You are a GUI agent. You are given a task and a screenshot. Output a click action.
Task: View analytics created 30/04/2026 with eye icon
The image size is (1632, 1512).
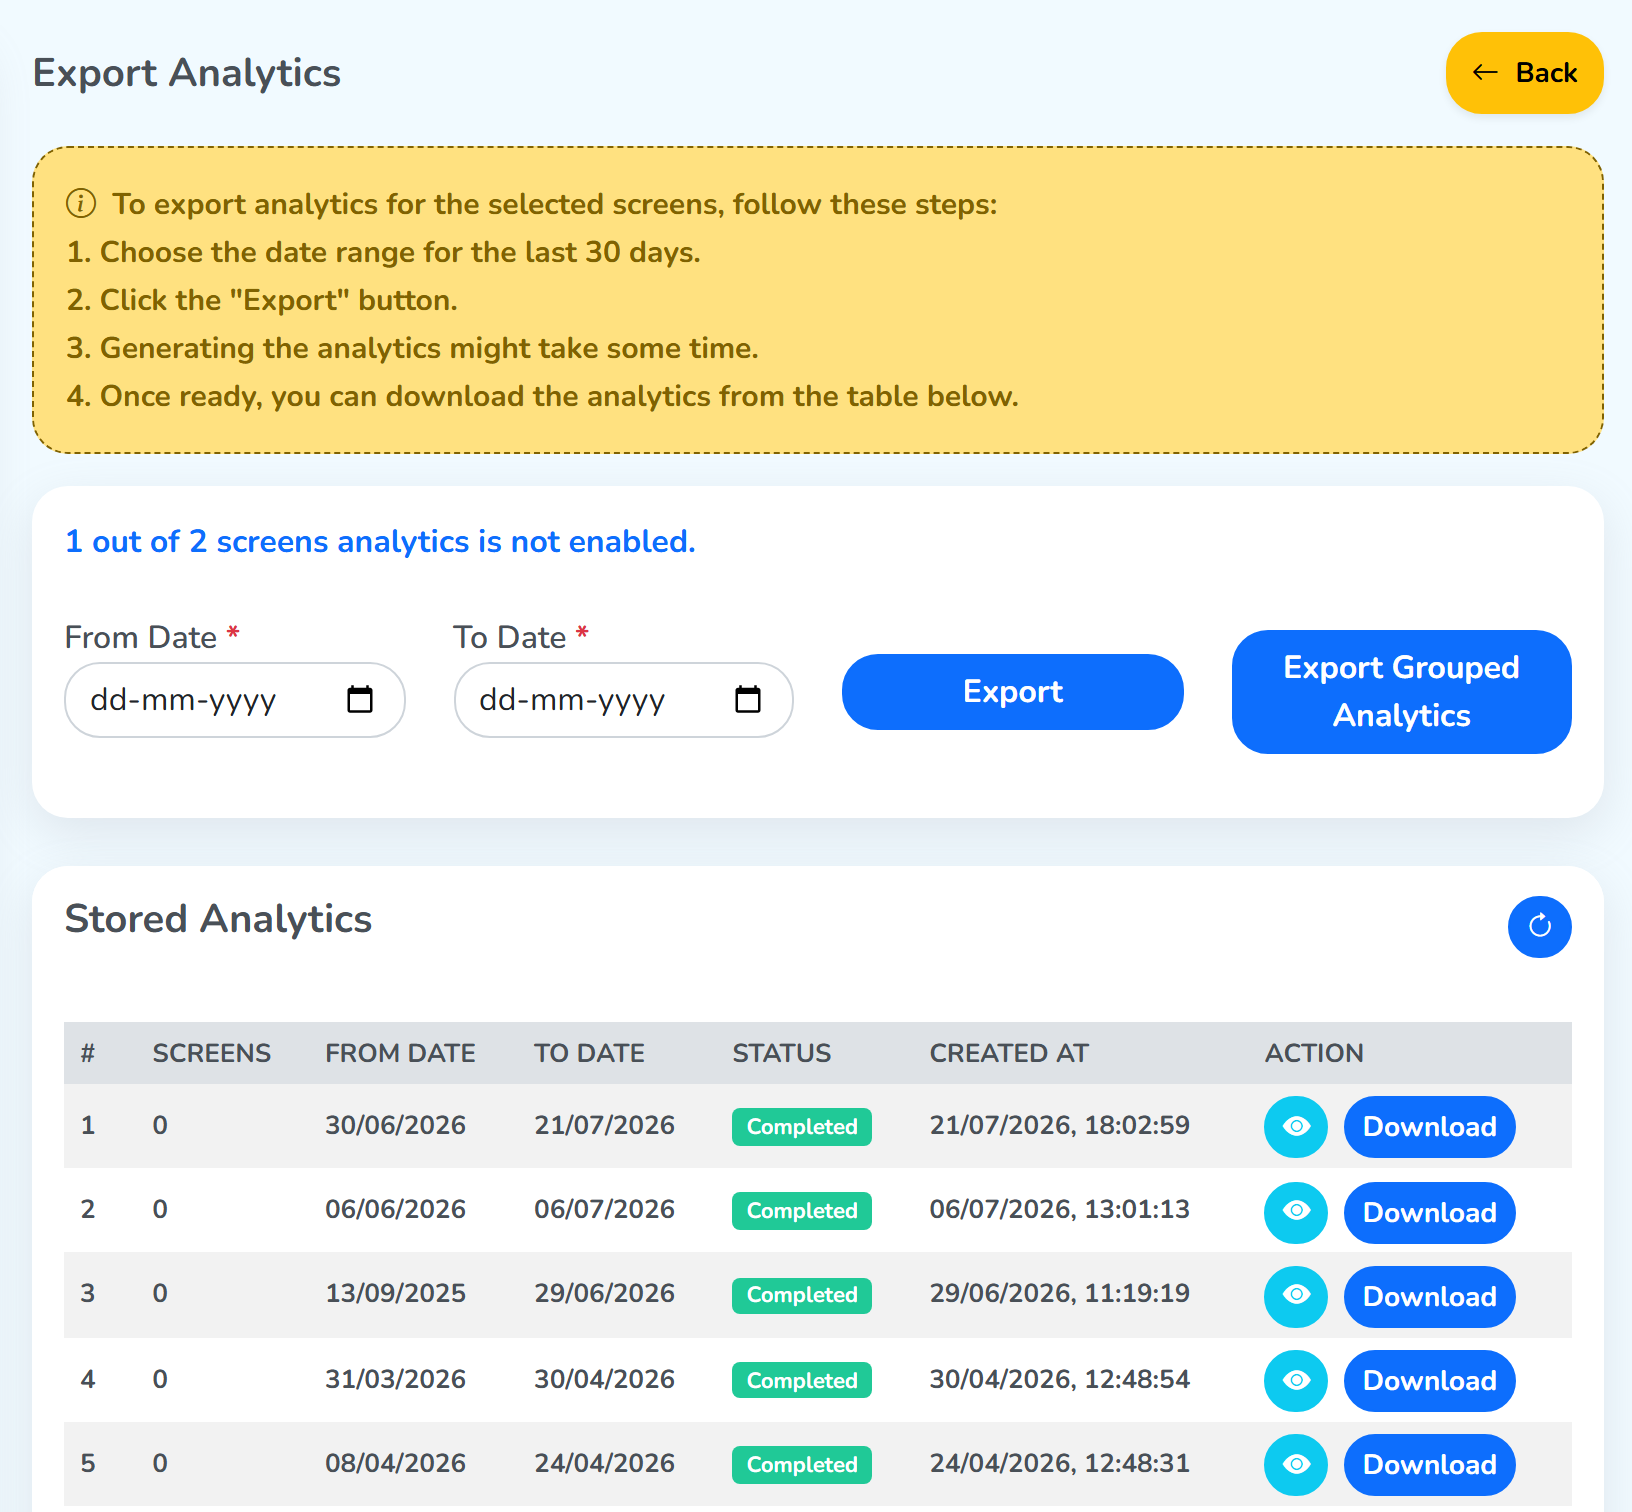tap(1296, 1380)
